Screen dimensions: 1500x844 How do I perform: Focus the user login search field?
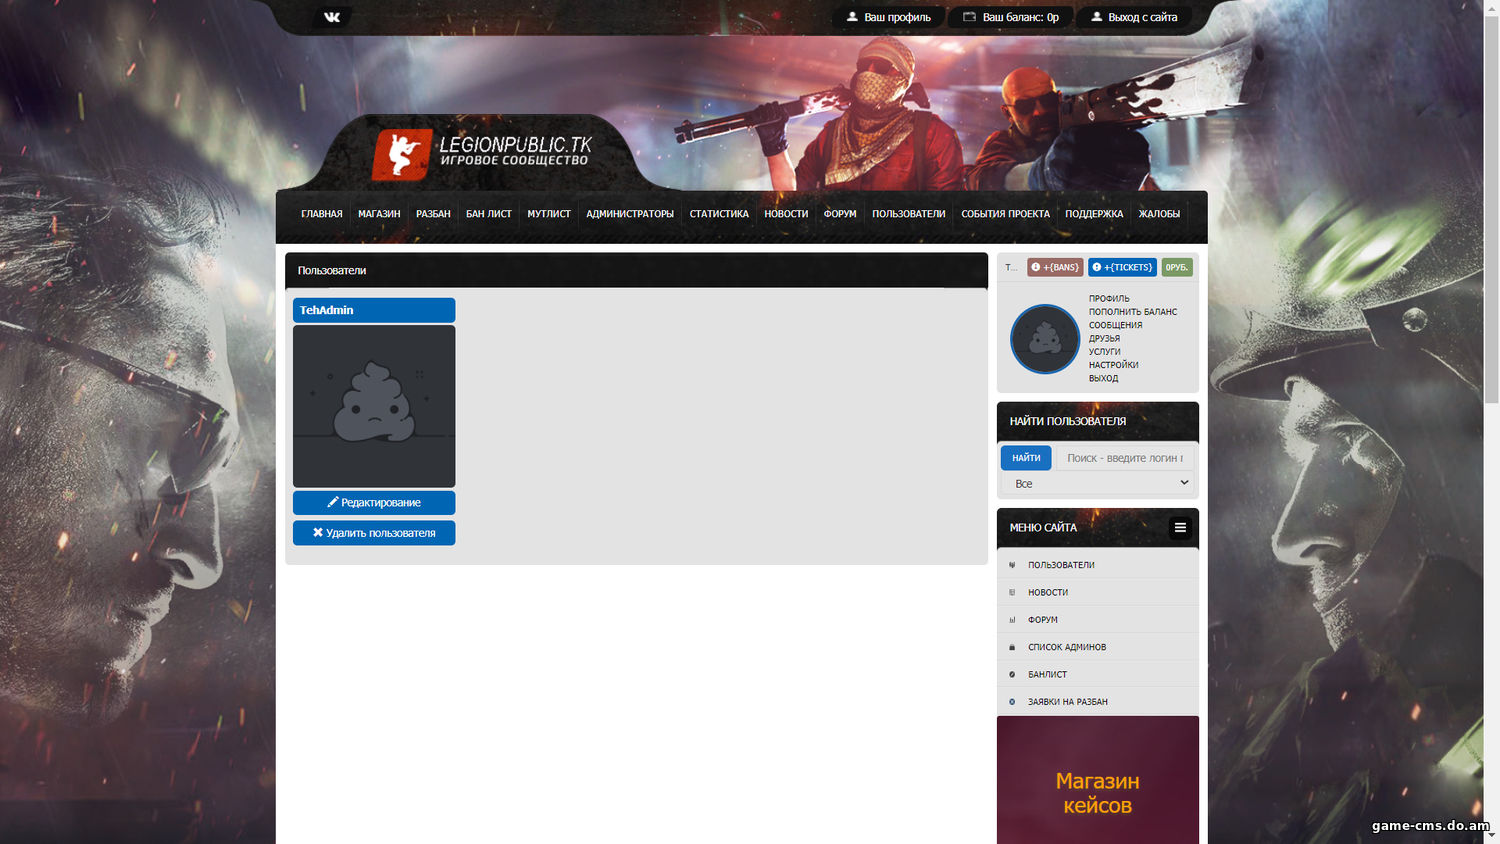click(x=1125, y=458)
